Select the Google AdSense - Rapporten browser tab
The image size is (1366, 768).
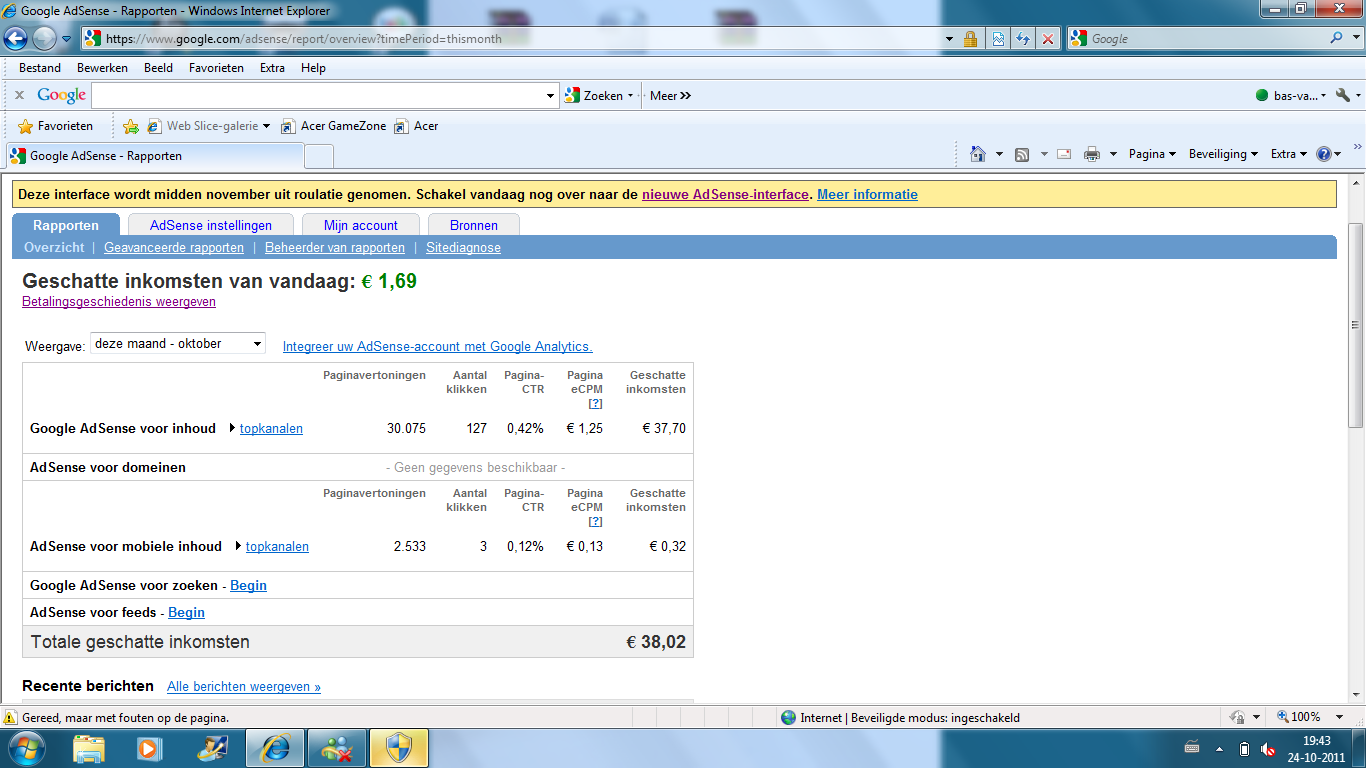[155, 156]
